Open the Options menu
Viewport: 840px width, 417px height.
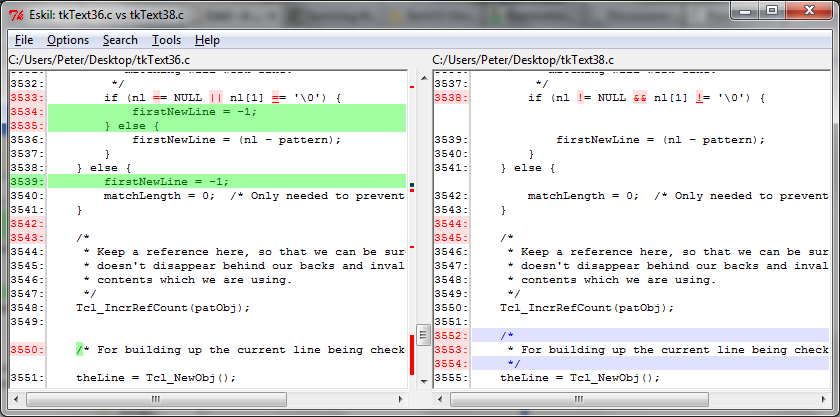point(68,40)
